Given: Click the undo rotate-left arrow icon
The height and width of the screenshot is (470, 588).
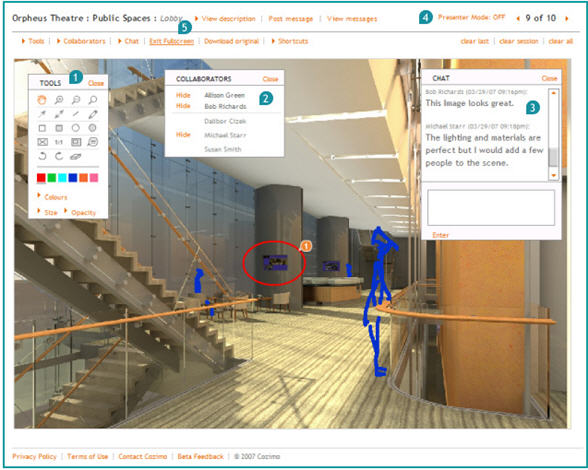Looking at the screenshot, I should pyautogui.click(x=42, y=156).
